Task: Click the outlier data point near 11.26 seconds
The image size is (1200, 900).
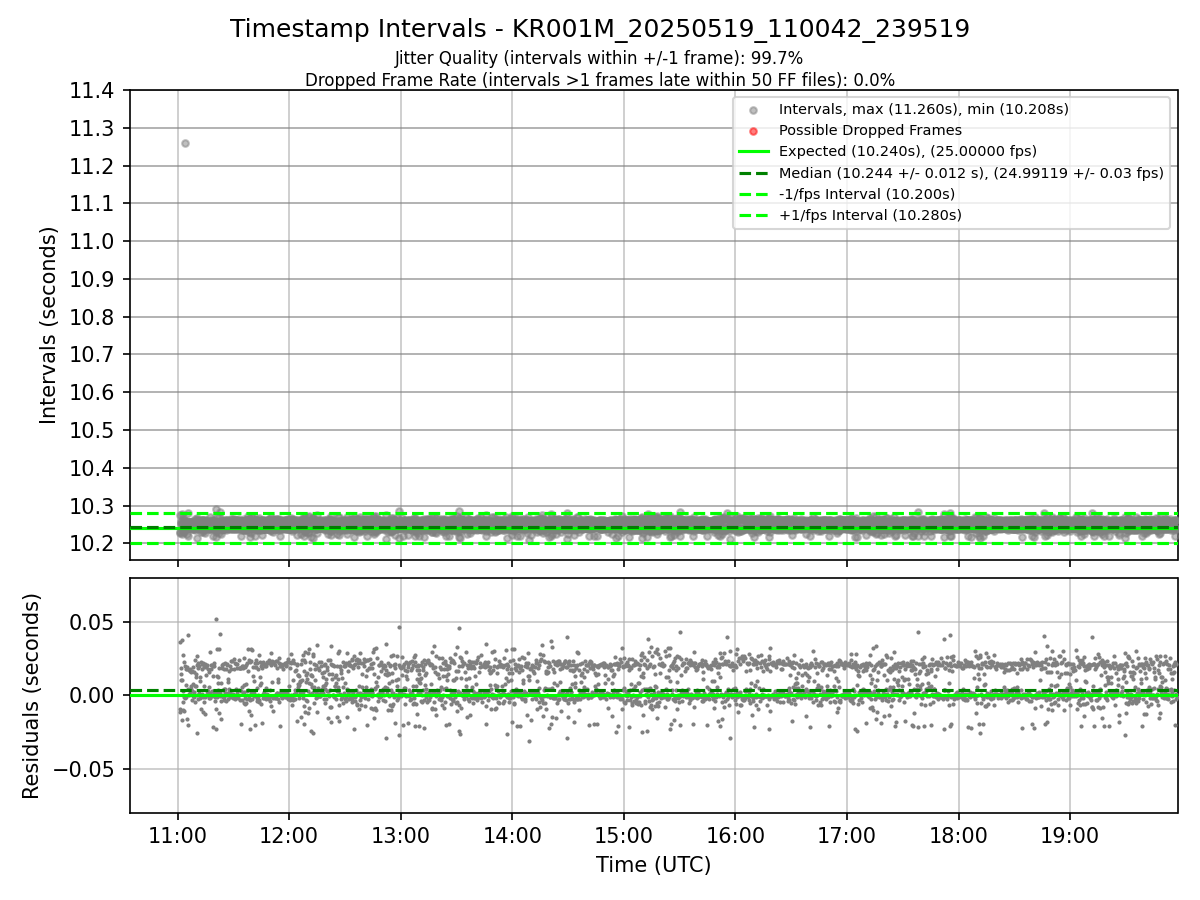Action: [x=185, y=143]
